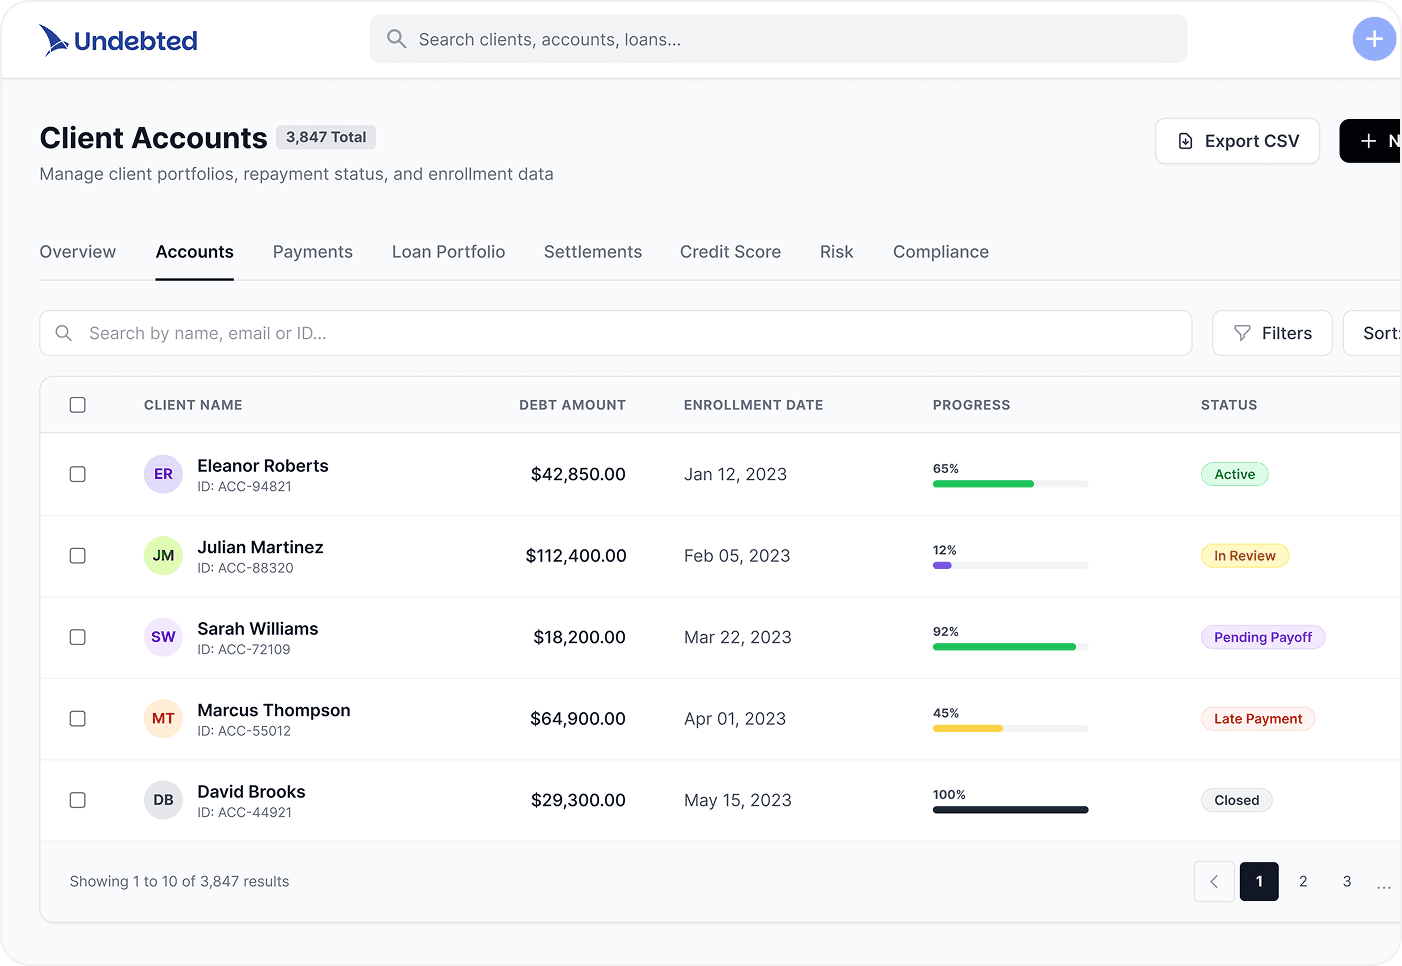Viewport: 1402px width, 966px height.
Task: Click the Closed status badge
Action: pyautogui.click(x=1237, y=800)
